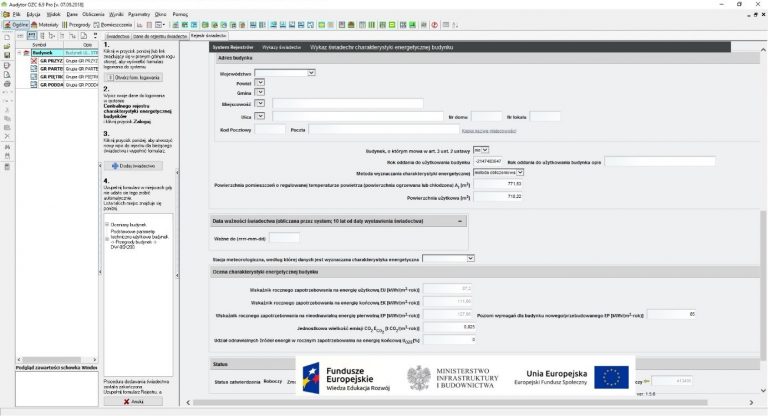Viewport: 768px width, 416px height.
Task: Select the Świadectwo tab
Action: [x=118, y=36]
